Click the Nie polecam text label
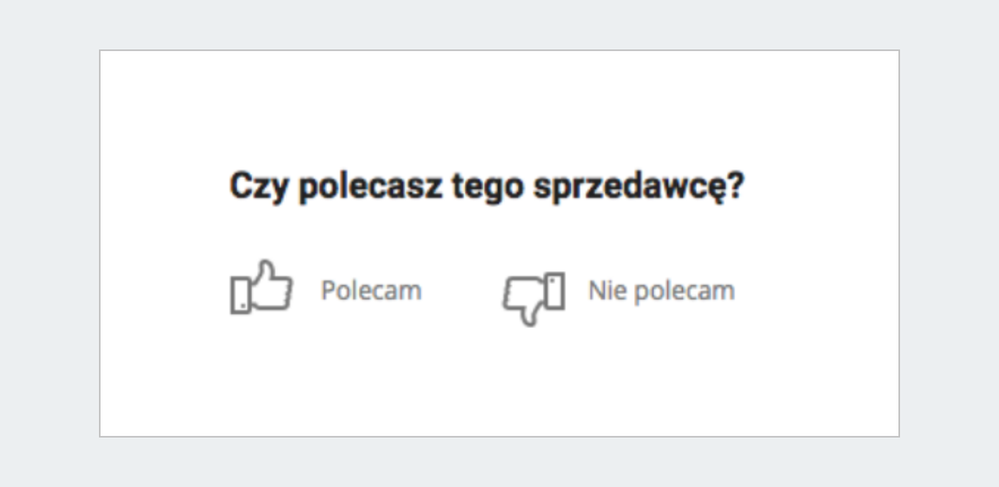 pyautogui.click(x=662, y=291)
